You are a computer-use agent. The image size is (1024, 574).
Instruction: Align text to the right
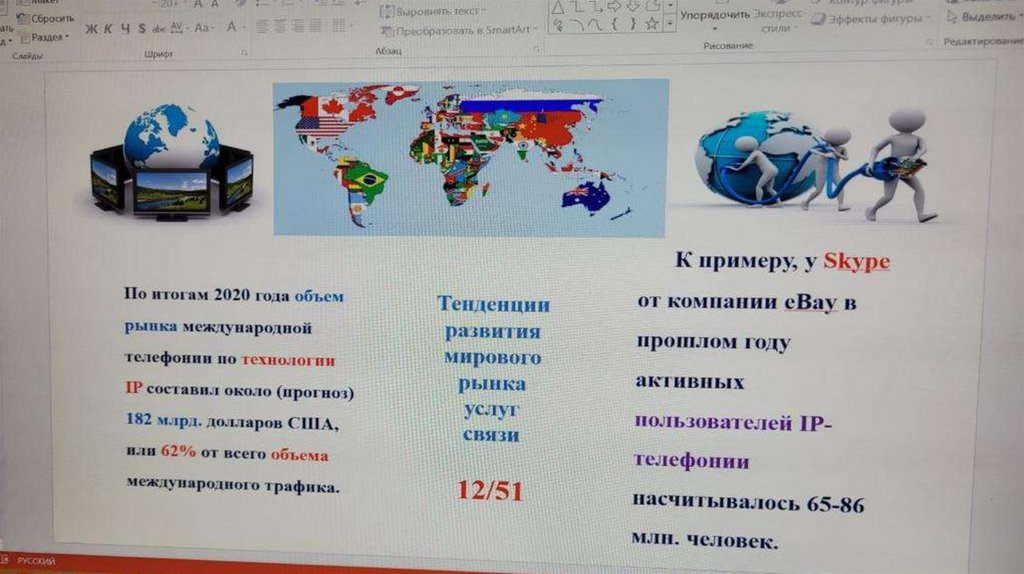298,26
